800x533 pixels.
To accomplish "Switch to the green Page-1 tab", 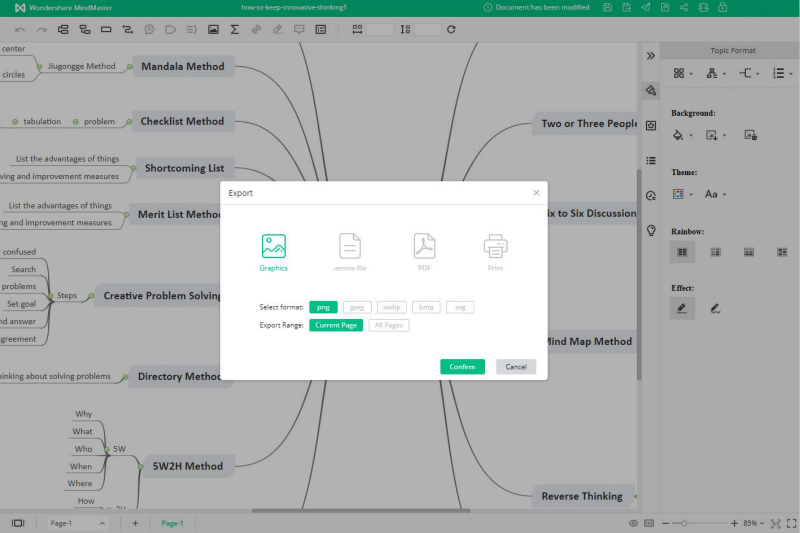I will 173,523.
